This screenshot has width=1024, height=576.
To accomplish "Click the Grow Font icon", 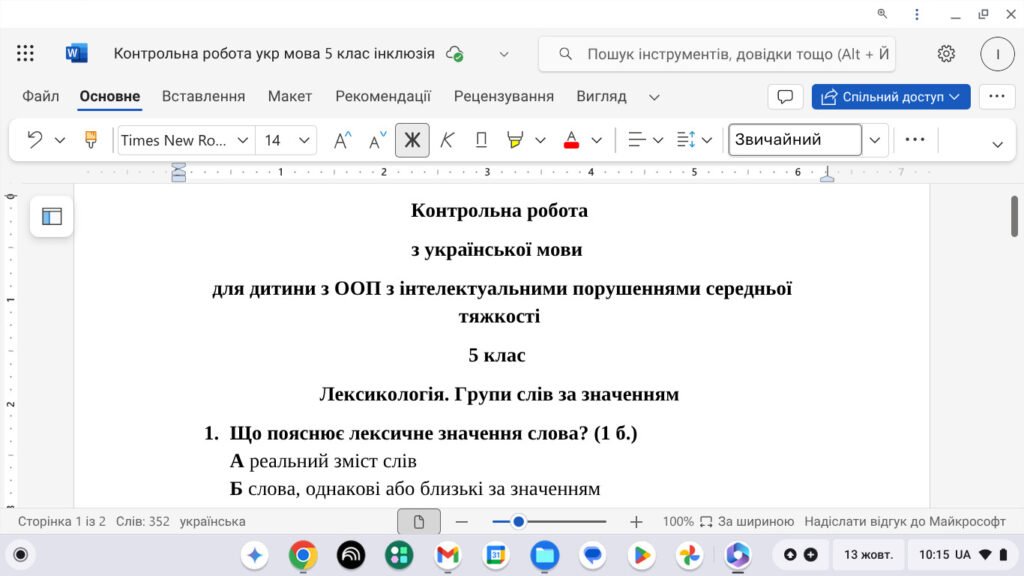I will click(342, 140).
